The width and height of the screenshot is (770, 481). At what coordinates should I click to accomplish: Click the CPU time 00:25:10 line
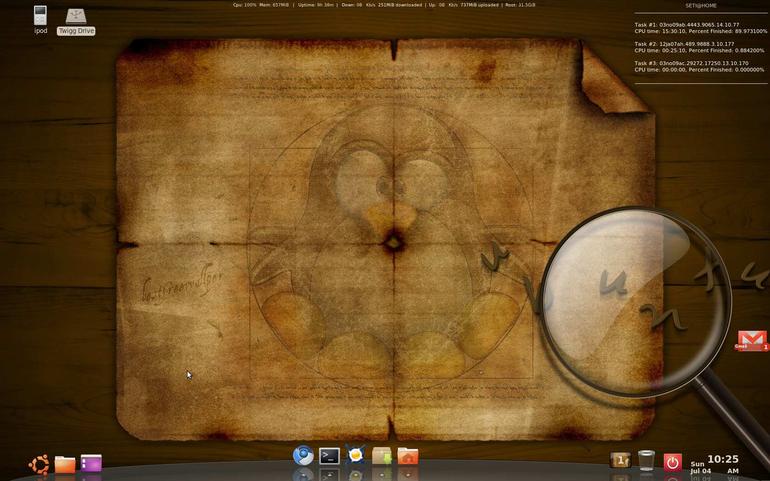coord(699,50)
